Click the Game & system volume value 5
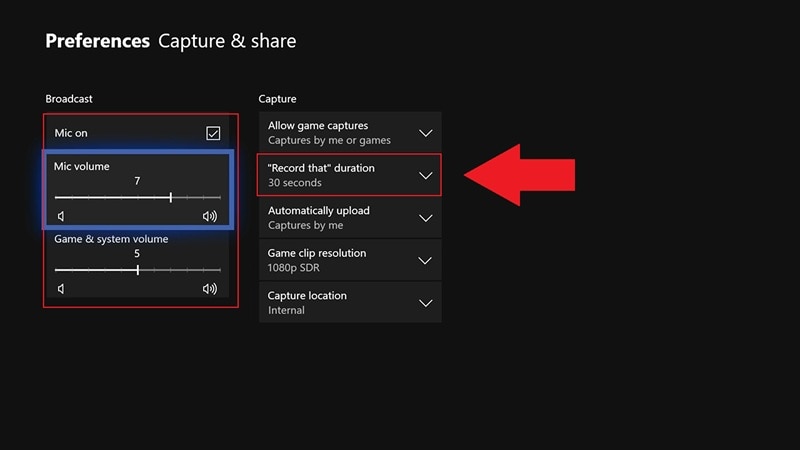Screen dimensions: 800x450 click(137, 254)
